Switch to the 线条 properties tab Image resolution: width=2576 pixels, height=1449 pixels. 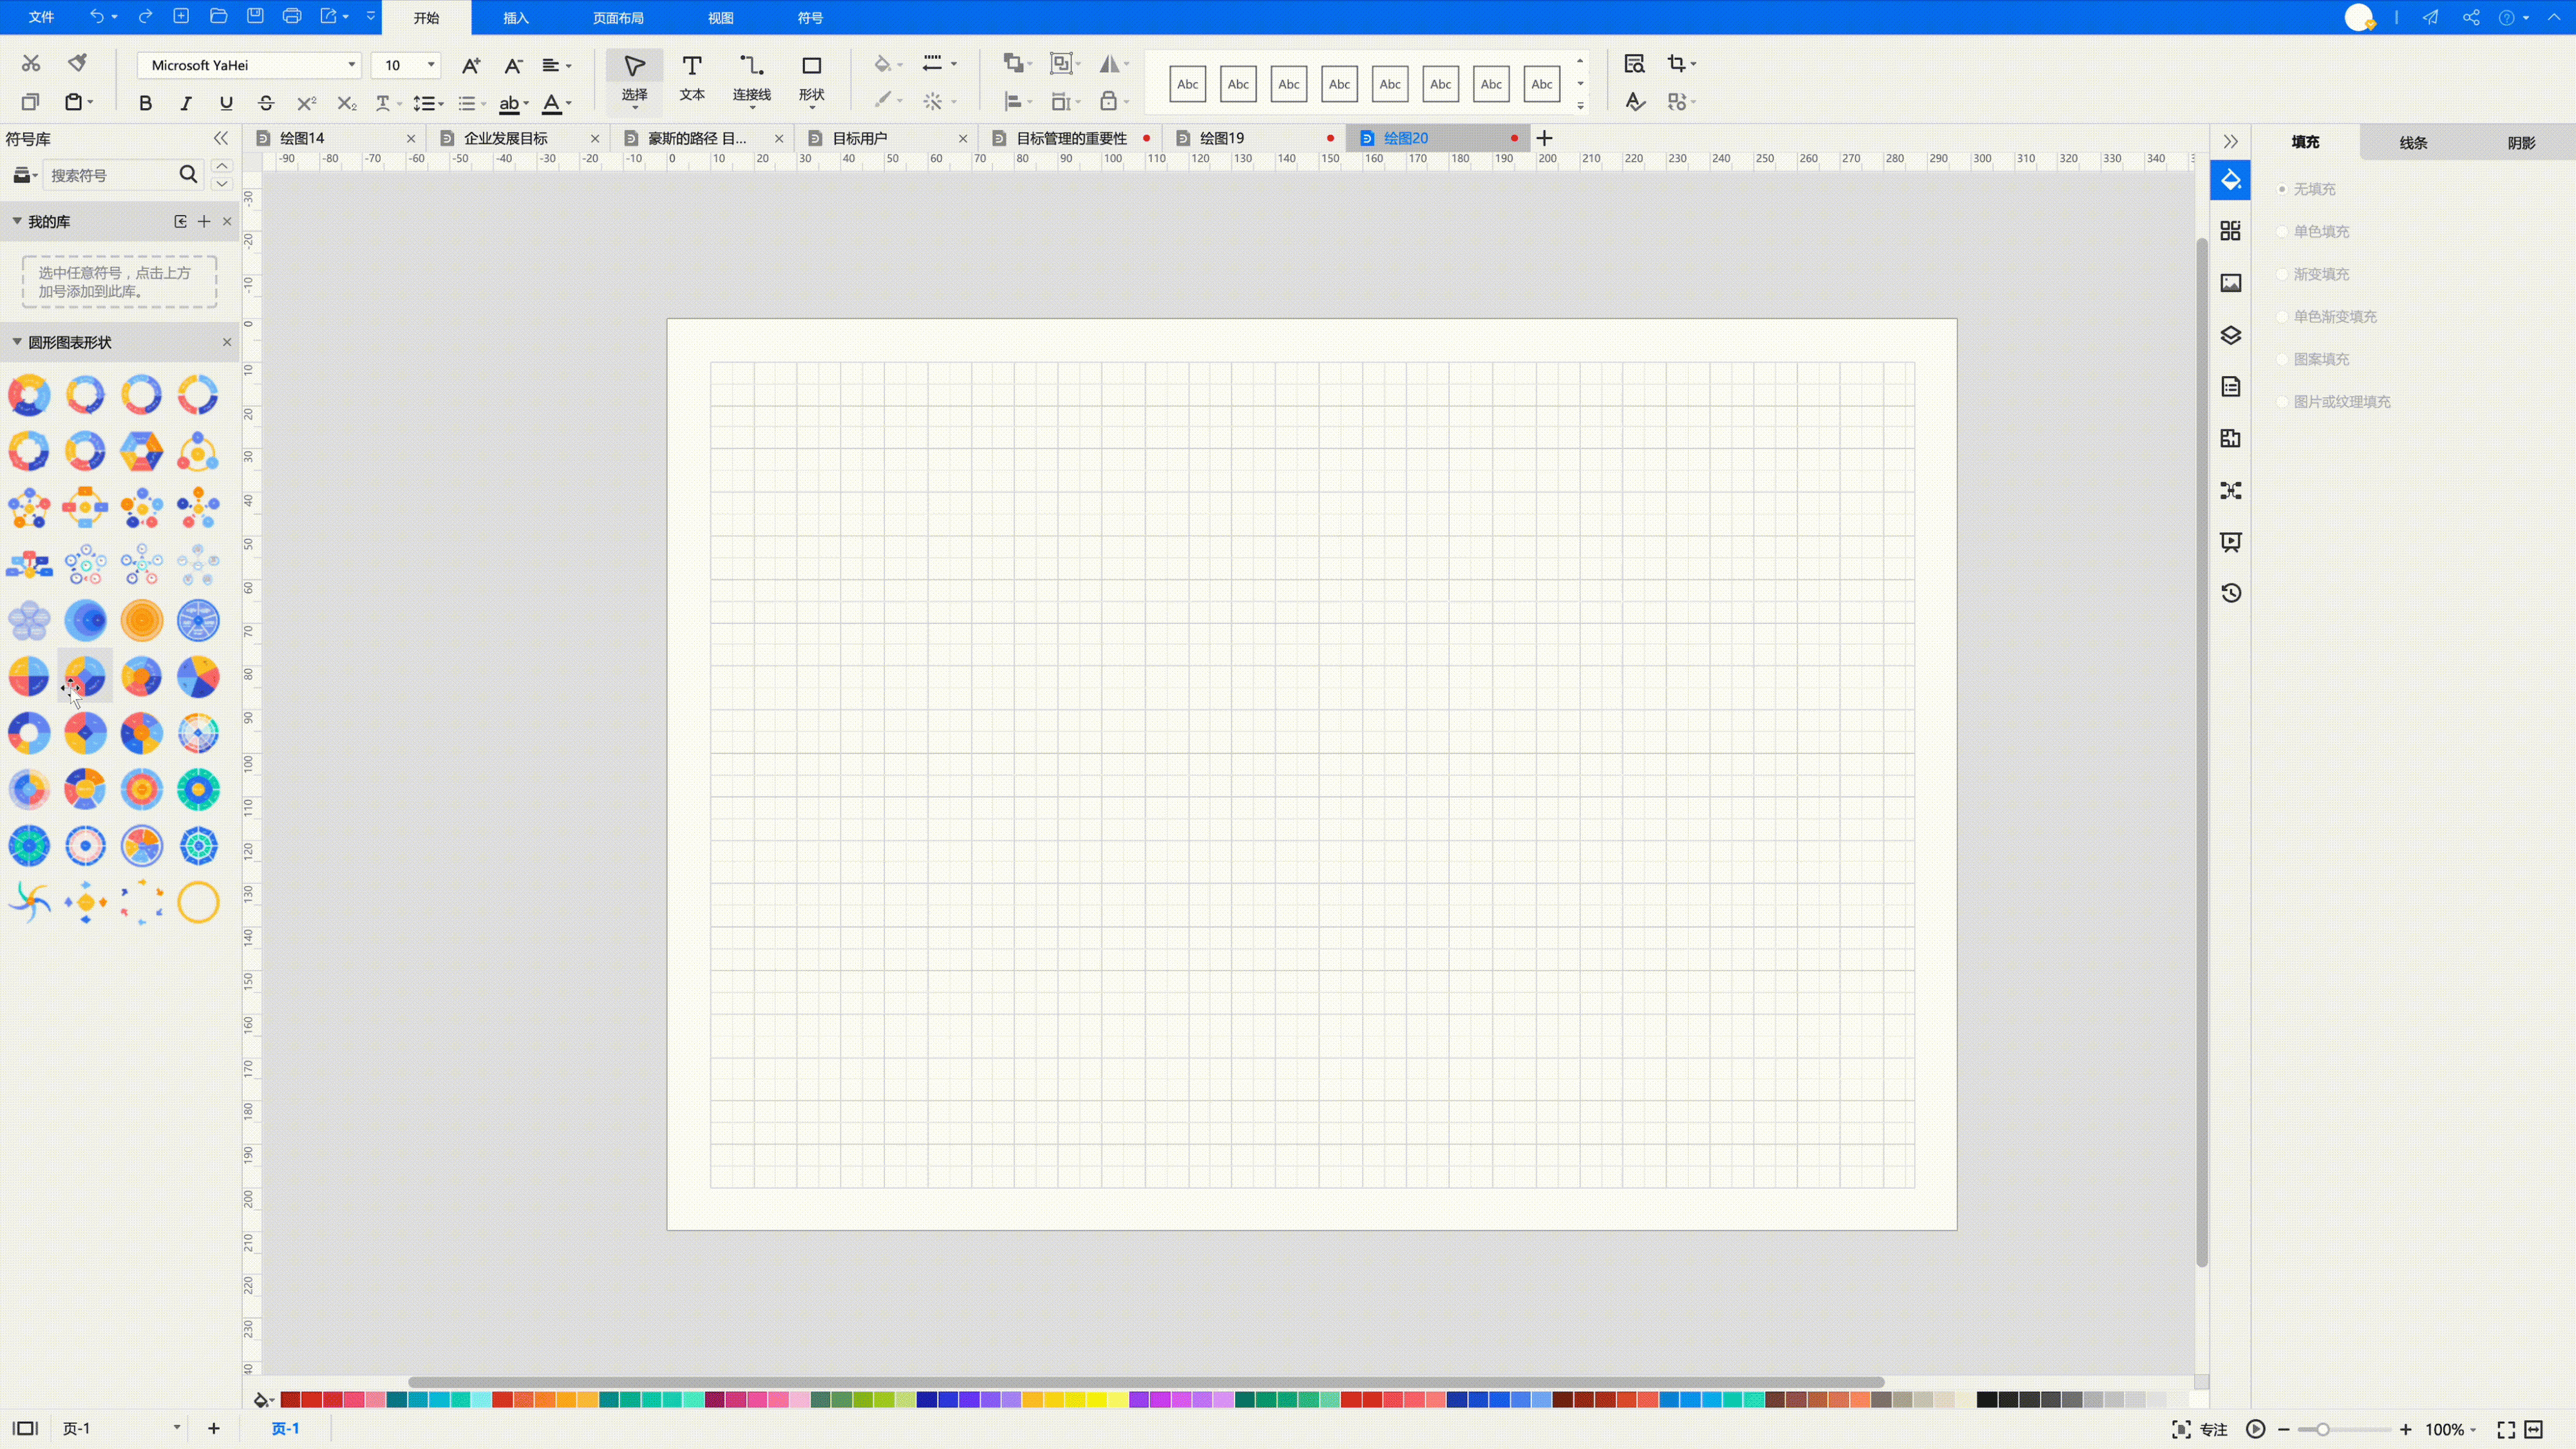pos(2412,142)
